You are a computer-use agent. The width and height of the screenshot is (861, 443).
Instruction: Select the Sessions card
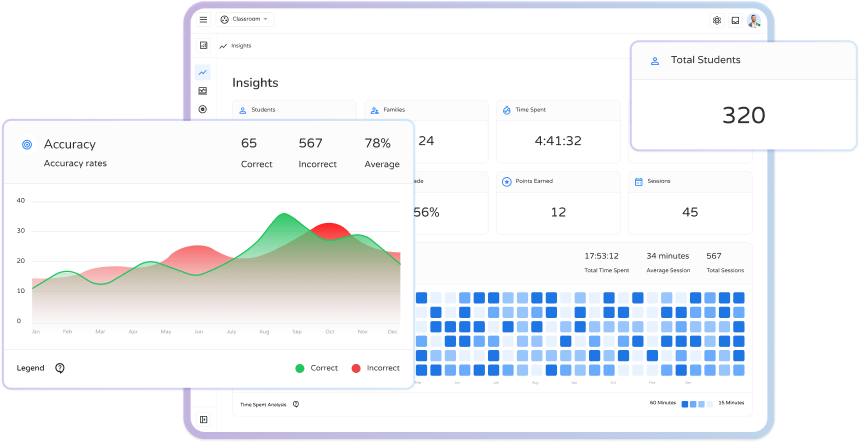[690, 202]
